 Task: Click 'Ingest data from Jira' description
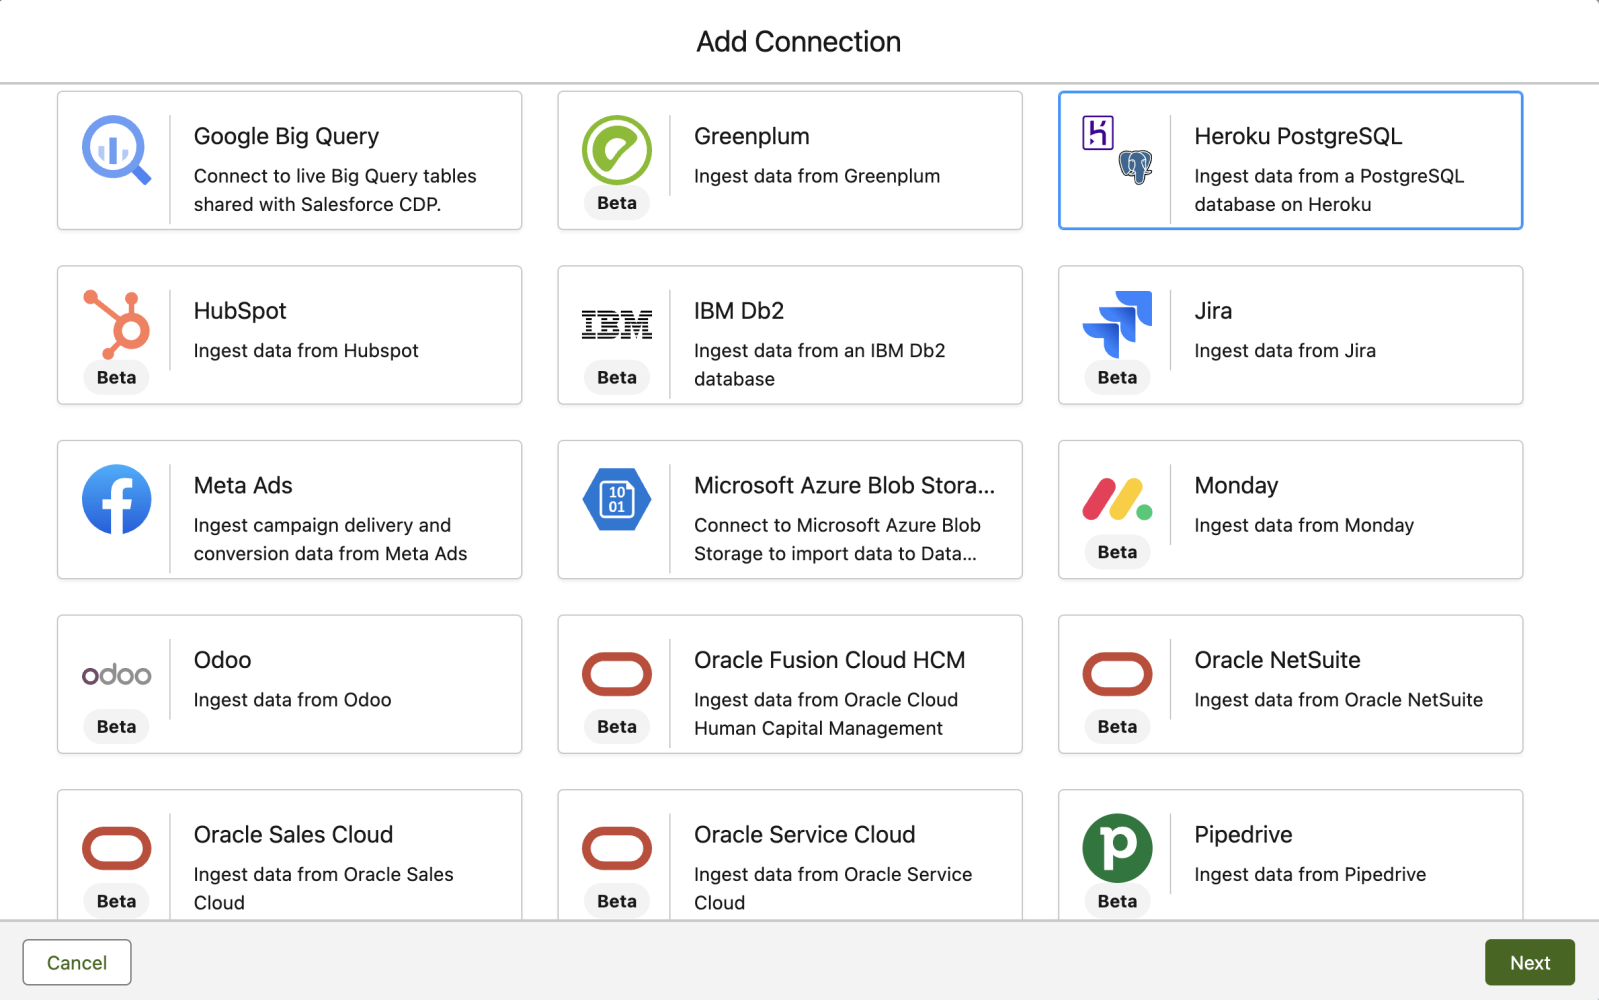tap(1285, 351)
